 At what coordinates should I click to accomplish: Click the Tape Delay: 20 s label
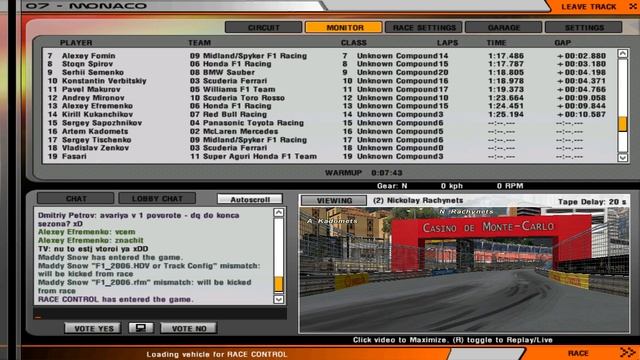tap(592, 202)
